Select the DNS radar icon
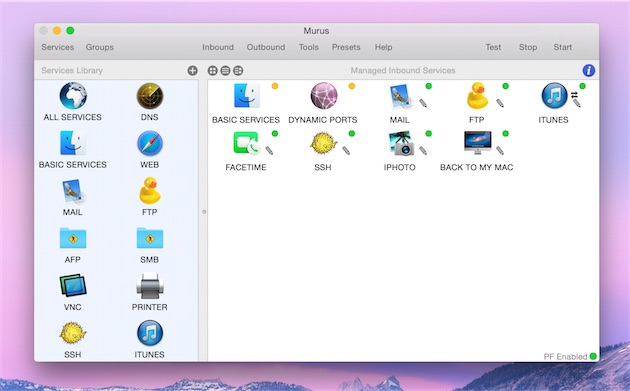This screenshot has height=391, width=630. point(149,96)
